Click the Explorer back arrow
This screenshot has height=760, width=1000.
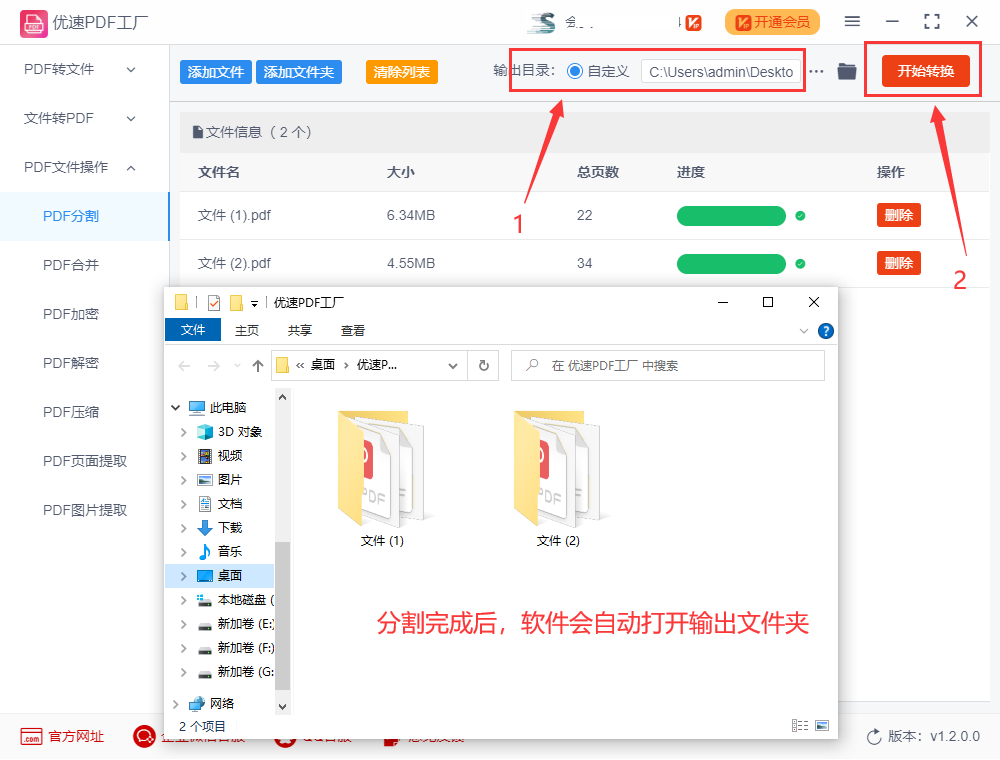[184, 365]
